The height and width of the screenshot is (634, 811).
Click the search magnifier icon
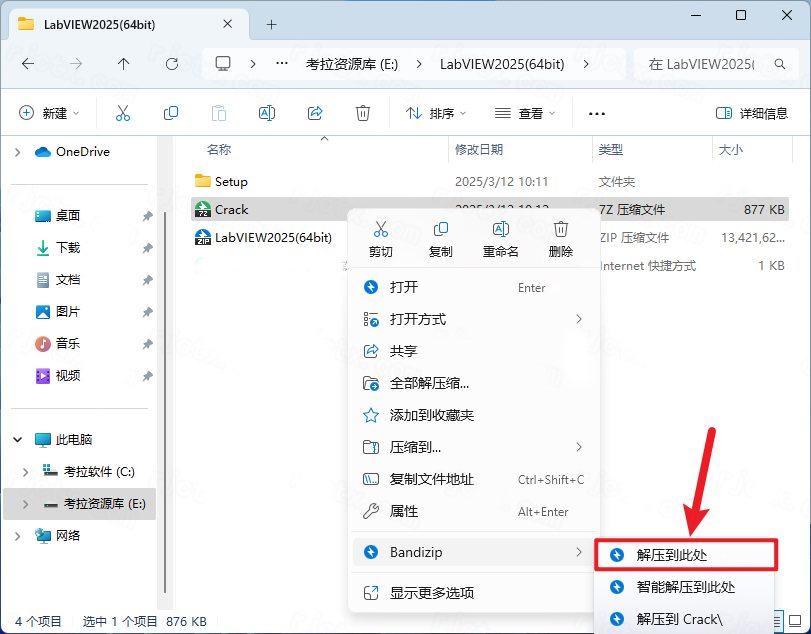click(779, 64)
